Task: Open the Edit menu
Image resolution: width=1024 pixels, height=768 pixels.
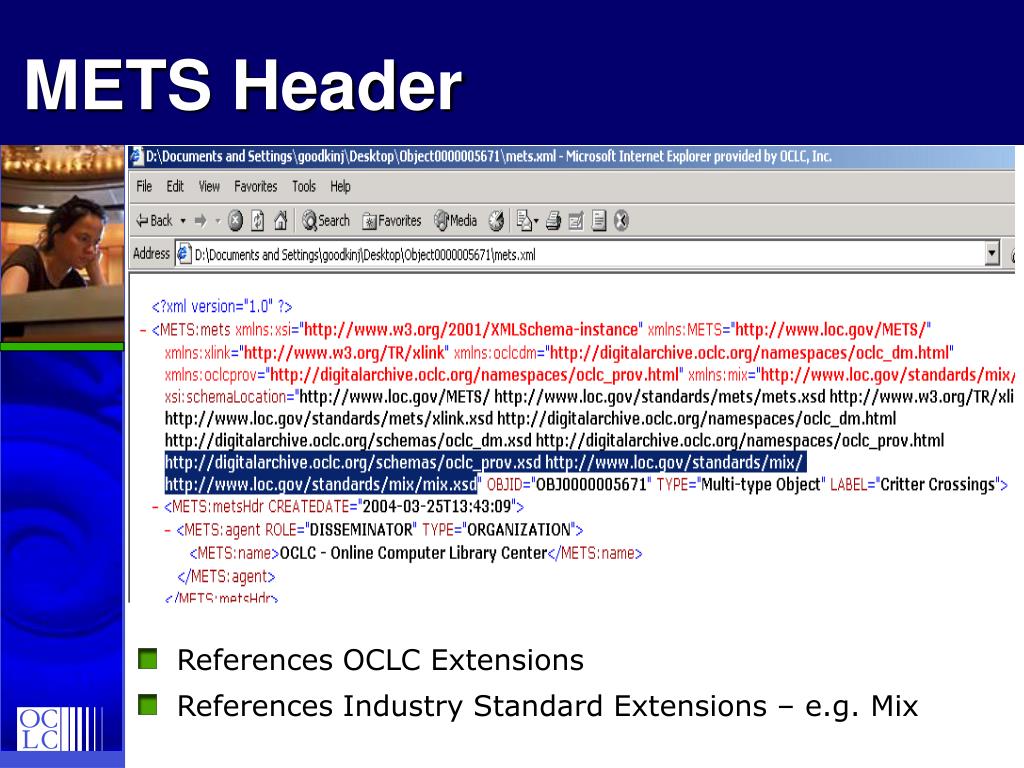Action: 175,187
